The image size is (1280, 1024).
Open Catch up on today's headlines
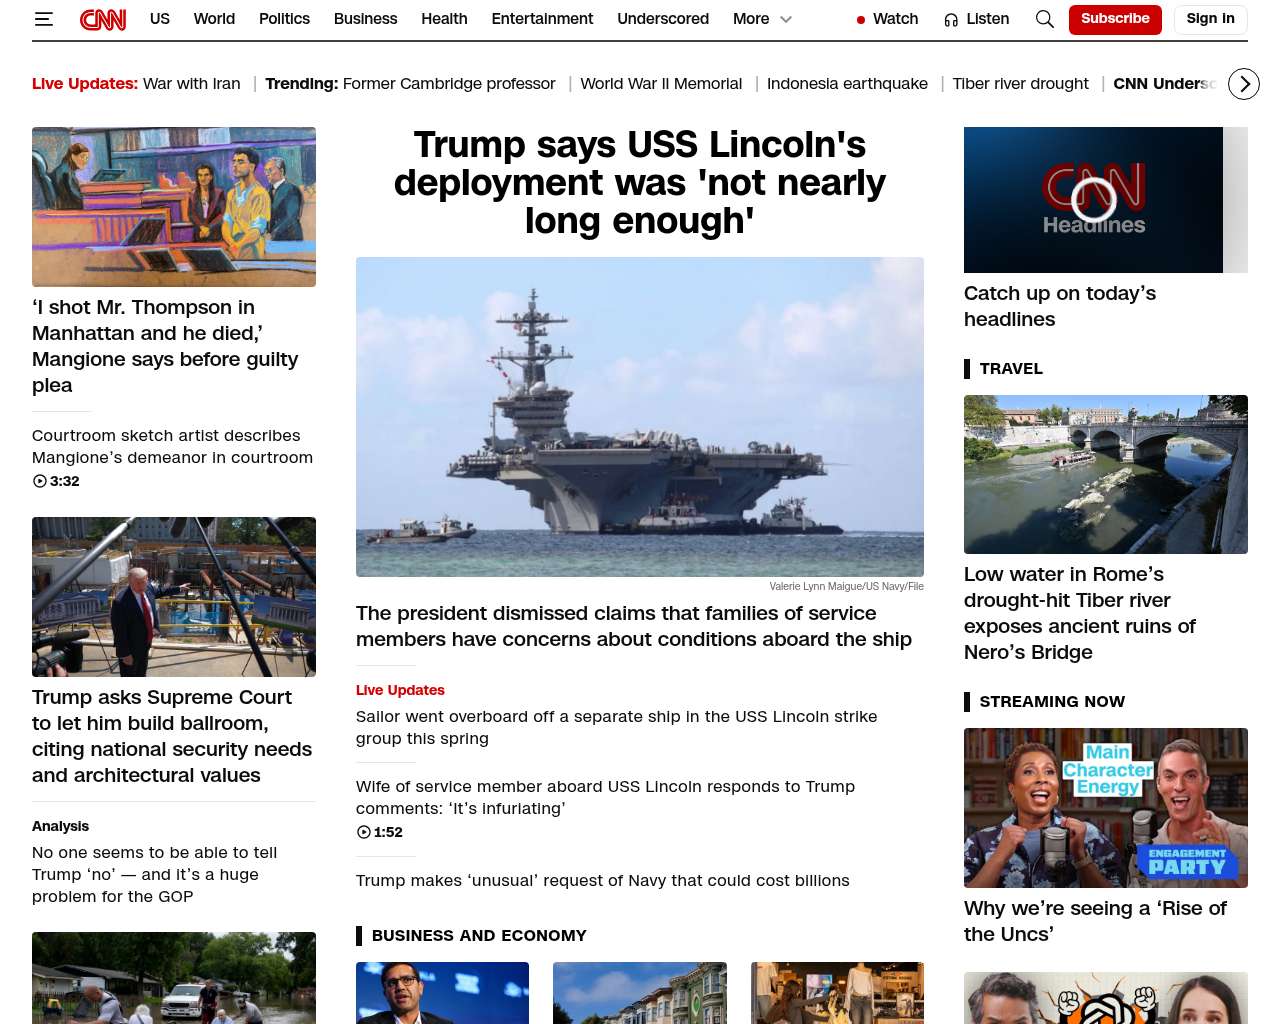(x=1060, y=306)
